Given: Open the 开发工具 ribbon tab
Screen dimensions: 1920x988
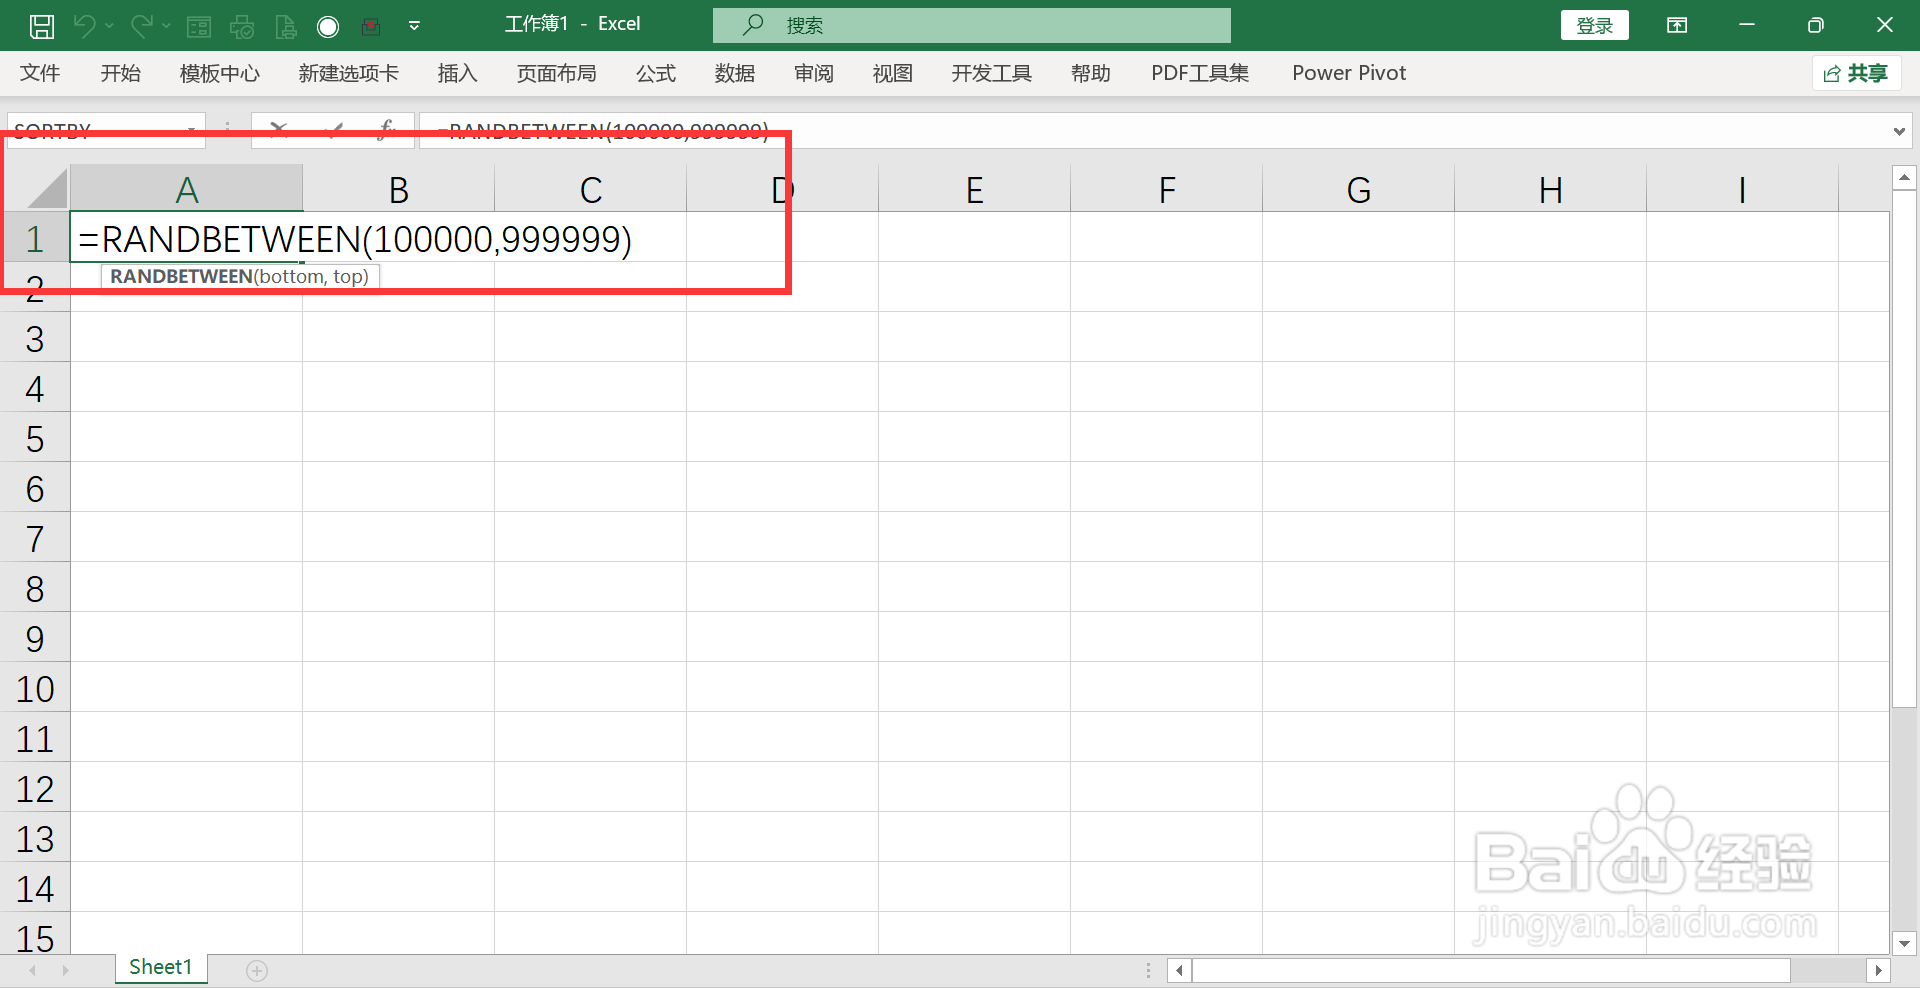Looking at the screenshot, I should [x=991, y=73].
